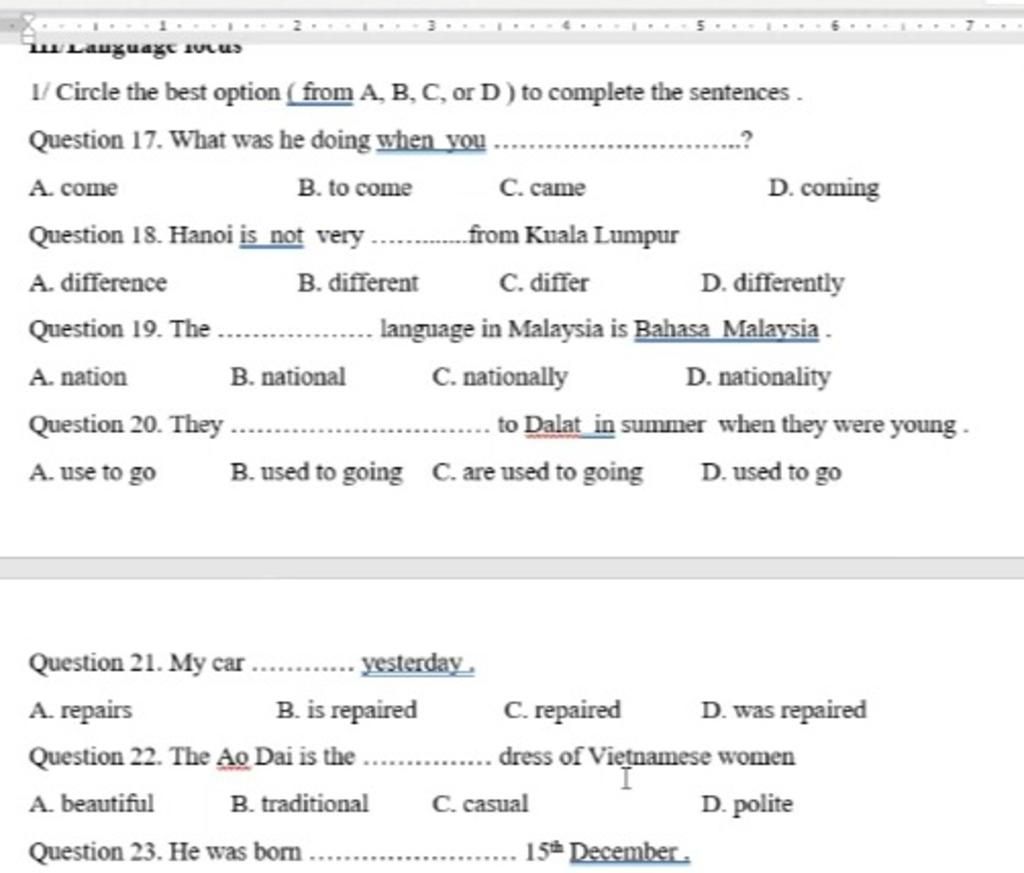The width and height of the screenshot is (1024, 873).
Task: Select answer 'B. is repaired'
Action: (x=347, y=710)
